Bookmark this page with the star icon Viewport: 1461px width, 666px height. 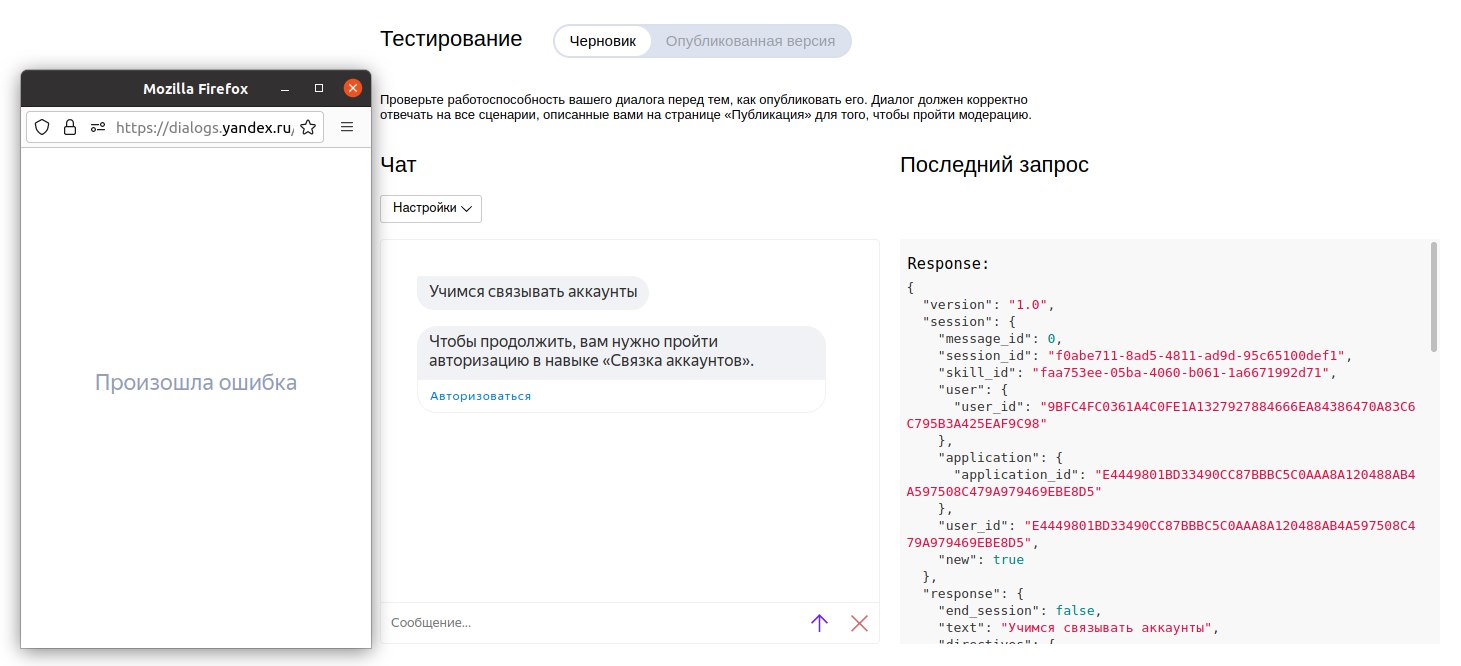pos(308,127)
